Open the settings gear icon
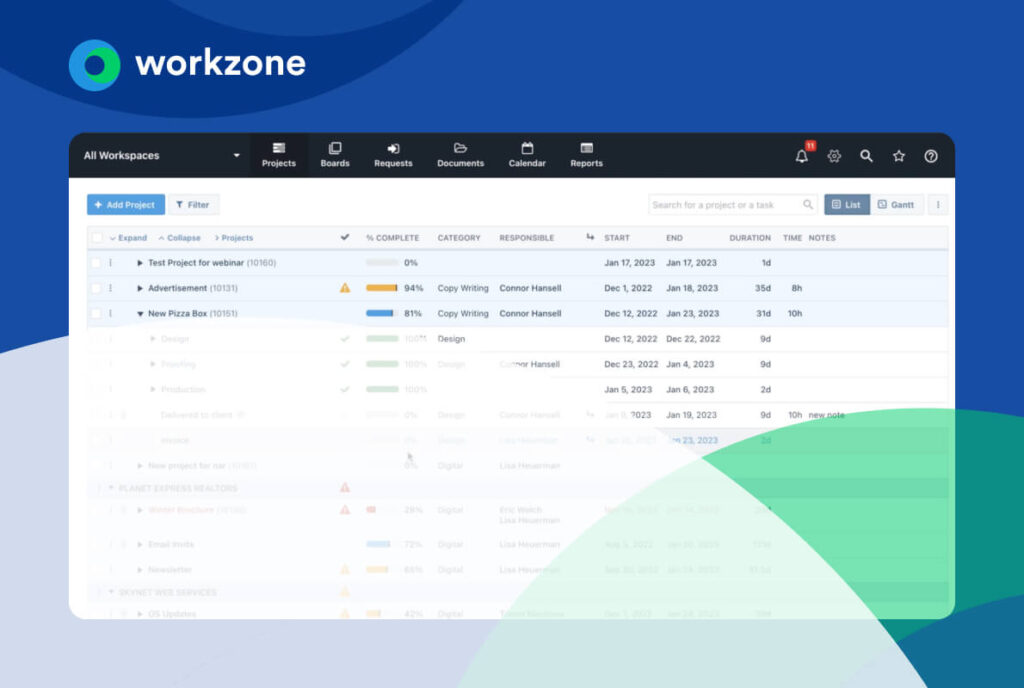1024x688 pixels. 833,156
